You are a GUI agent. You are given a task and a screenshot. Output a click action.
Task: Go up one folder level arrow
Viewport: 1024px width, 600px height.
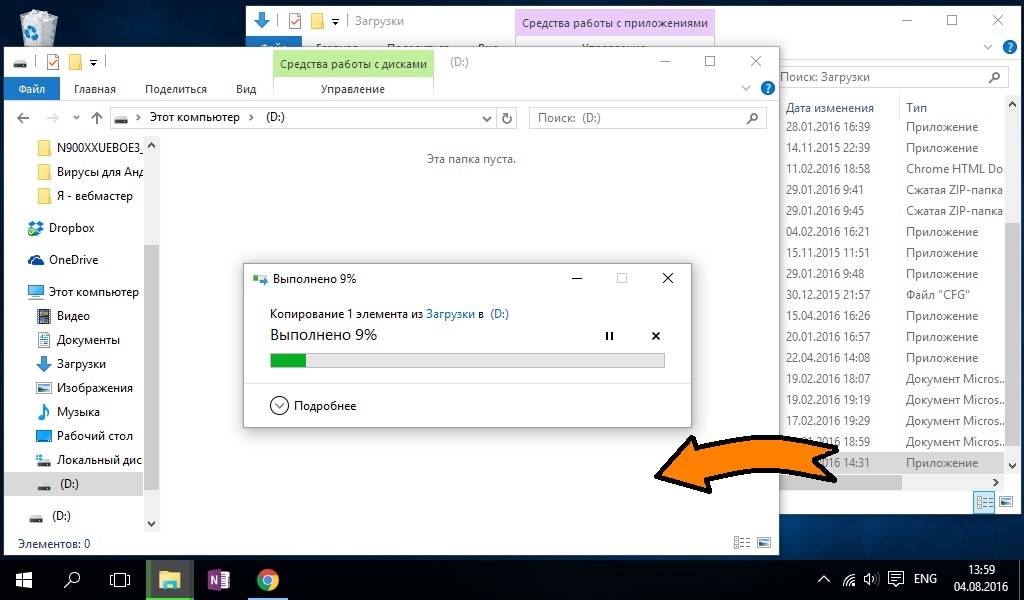point(97,118)
